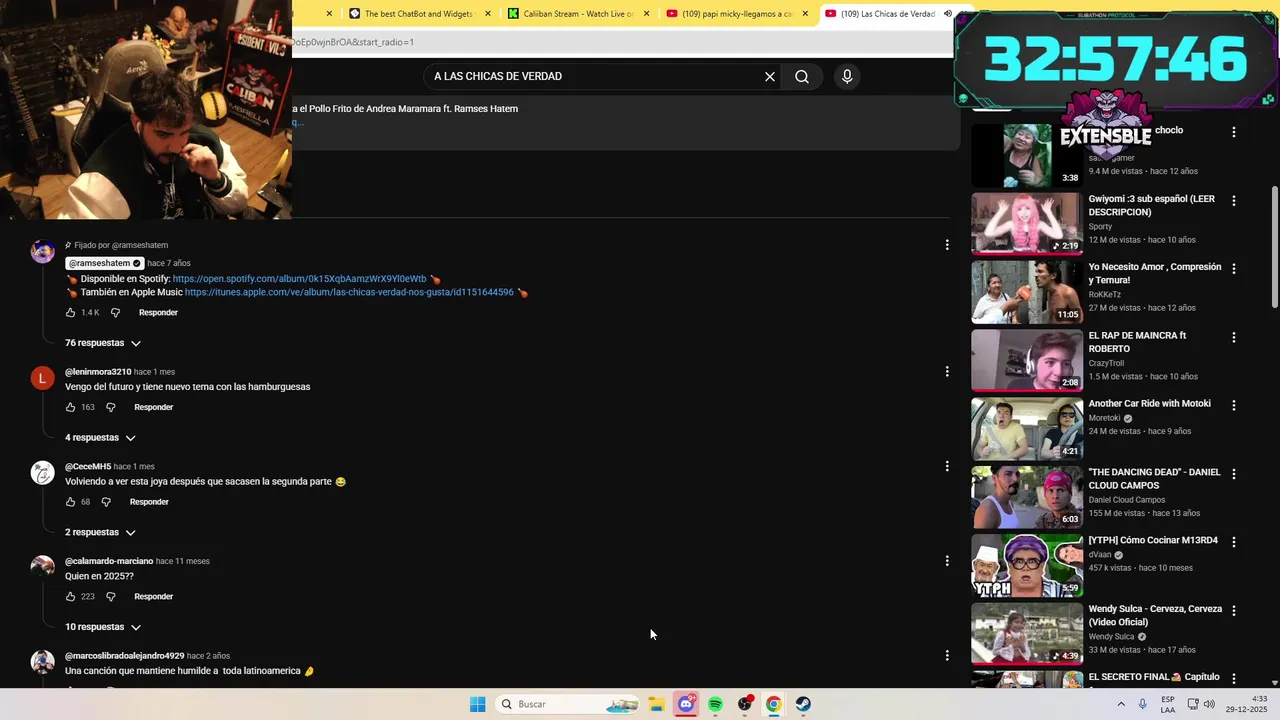Switch to Caliiban Stream Watch Live tab
1280x720 pixels.
570,14
